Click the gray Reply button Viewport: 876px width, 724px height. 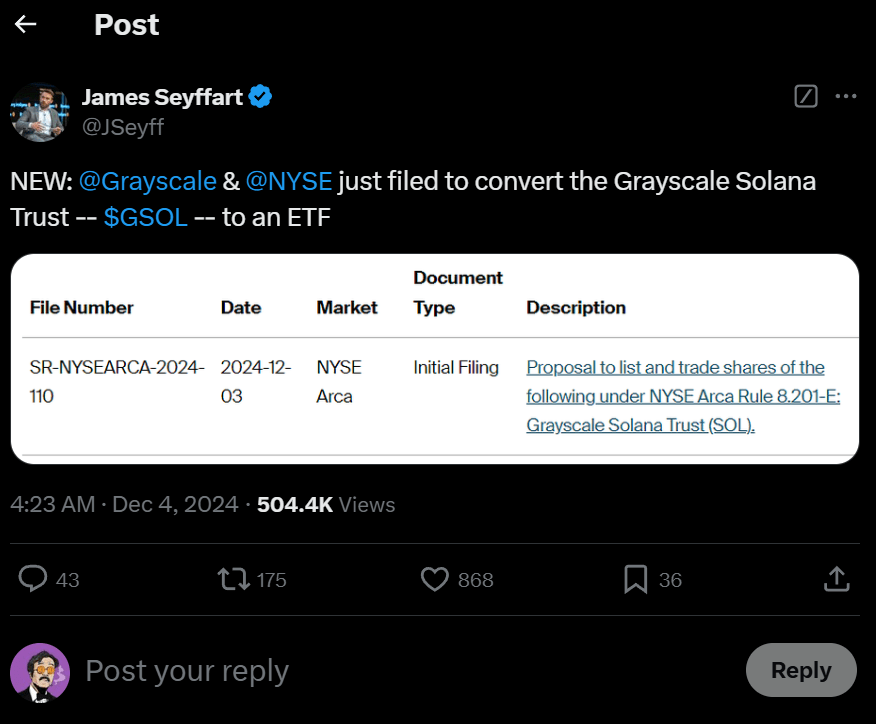801,670
